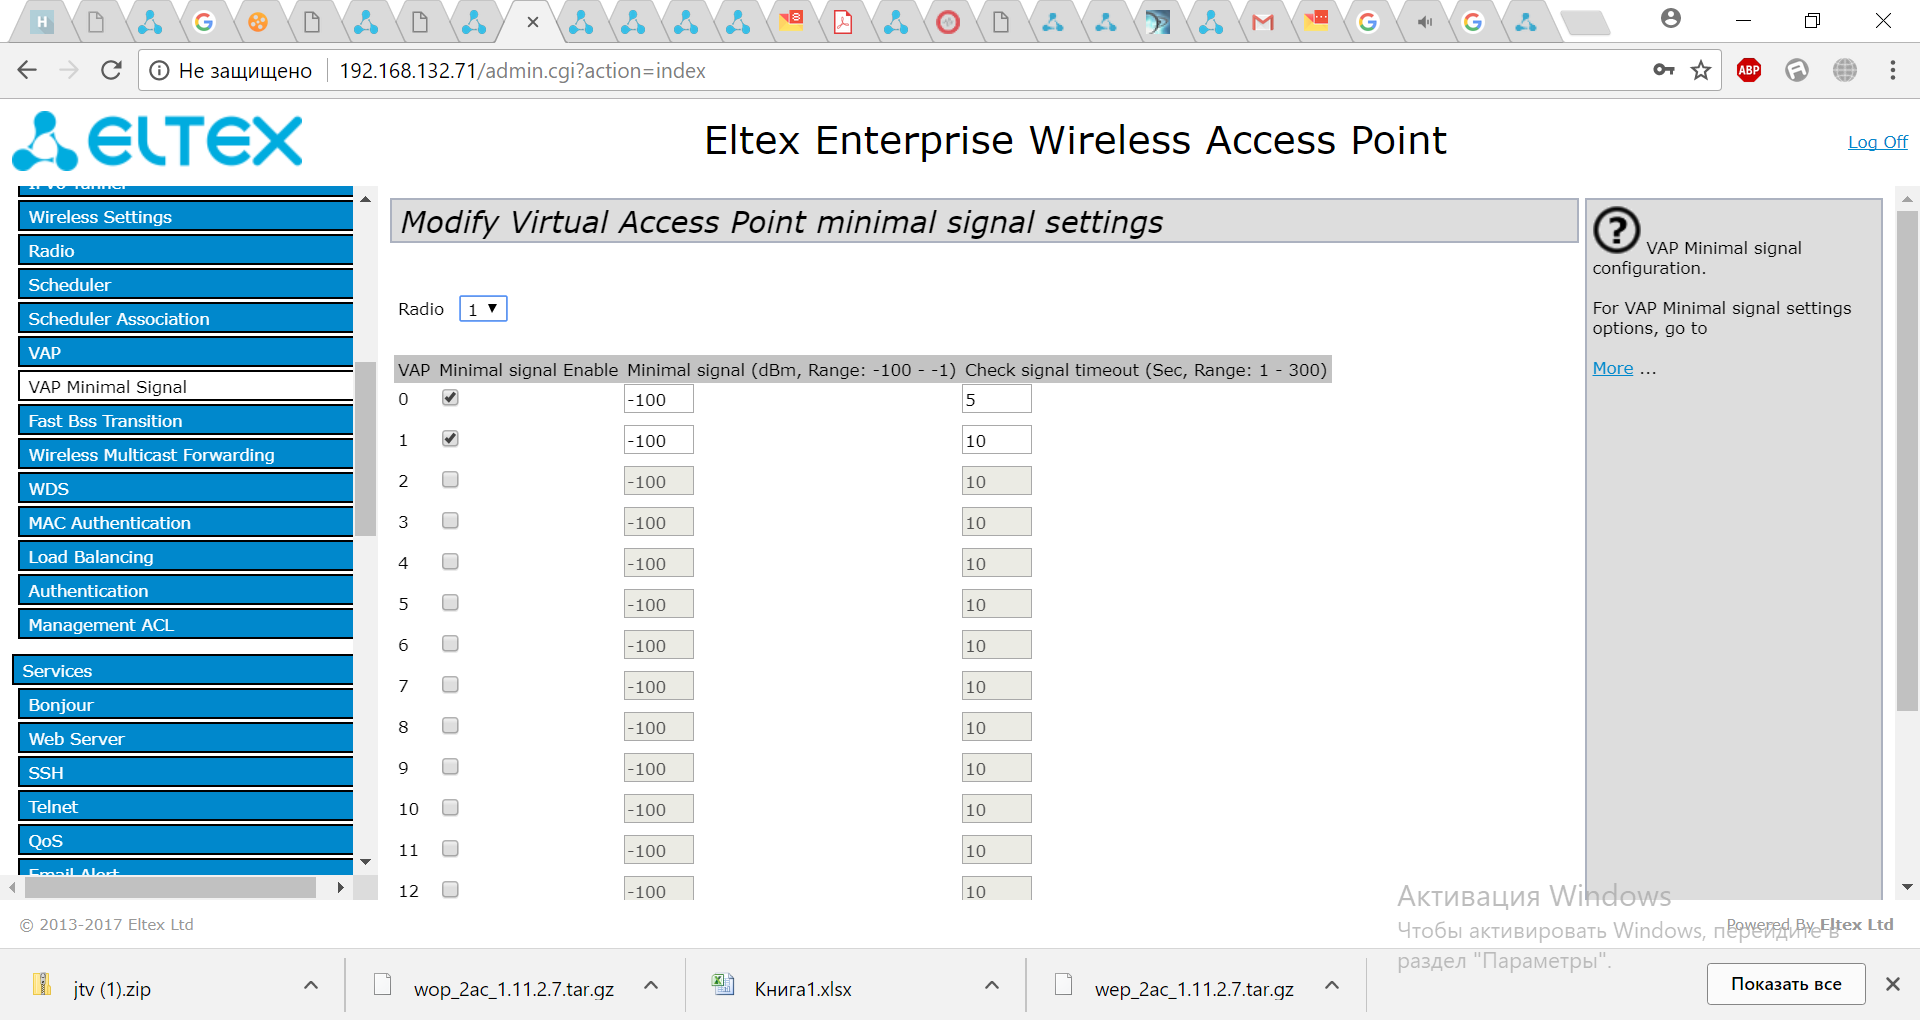Click the sidebar horizontal scrollbar thumb
The width and height of the screenshot is (1920, 1020).
point(170,887)
